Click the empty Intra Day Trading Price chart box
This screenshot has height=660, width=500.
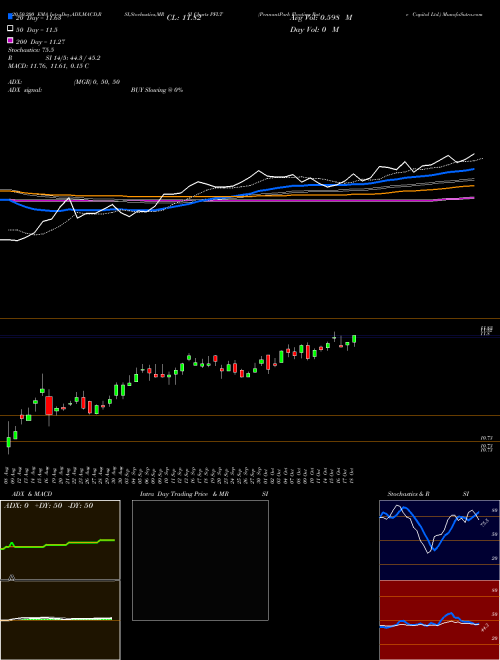(200, 560)
